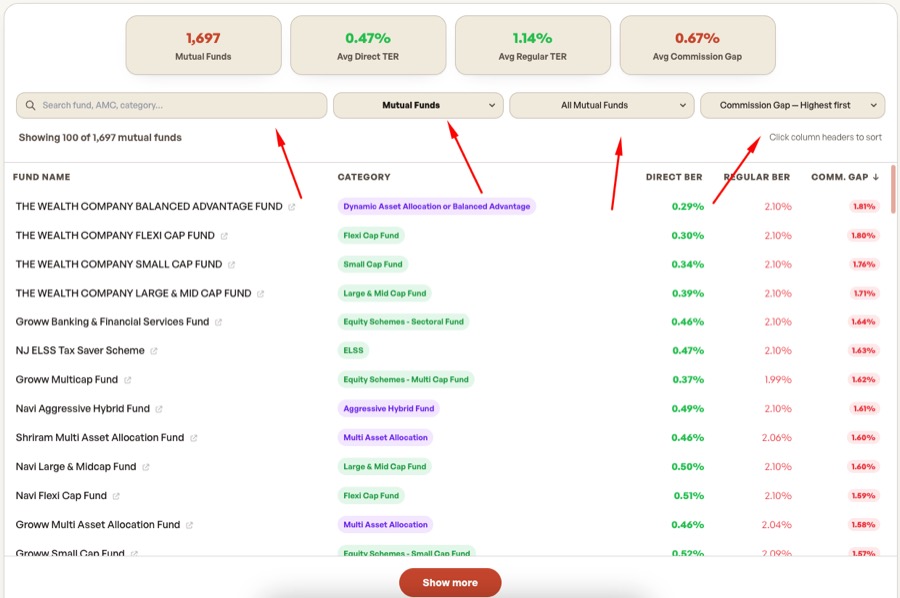Sort by the CATEGORY column header

(364, 177)
